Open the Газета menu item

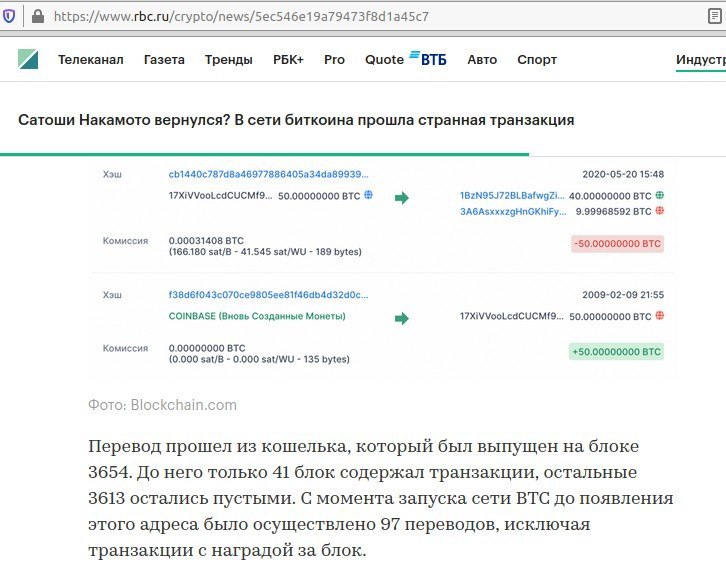(x=164, y=60)
